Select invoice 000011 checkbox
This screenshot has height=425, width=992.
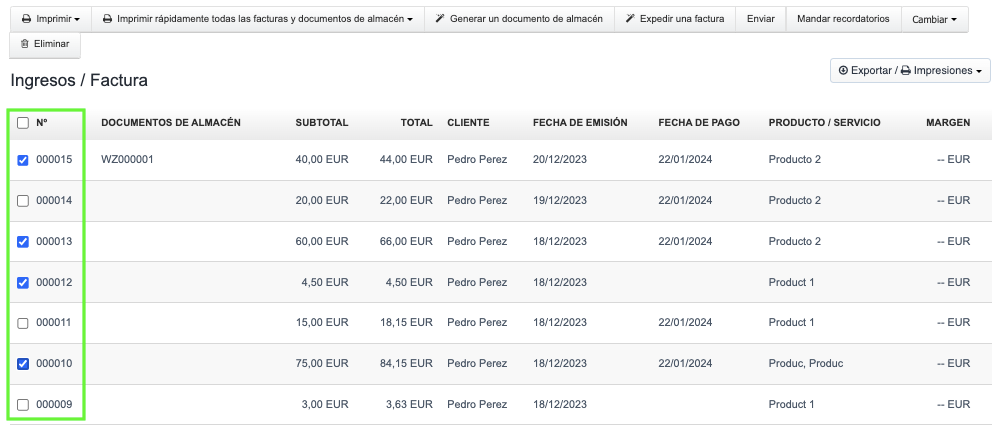click(23, 323)
